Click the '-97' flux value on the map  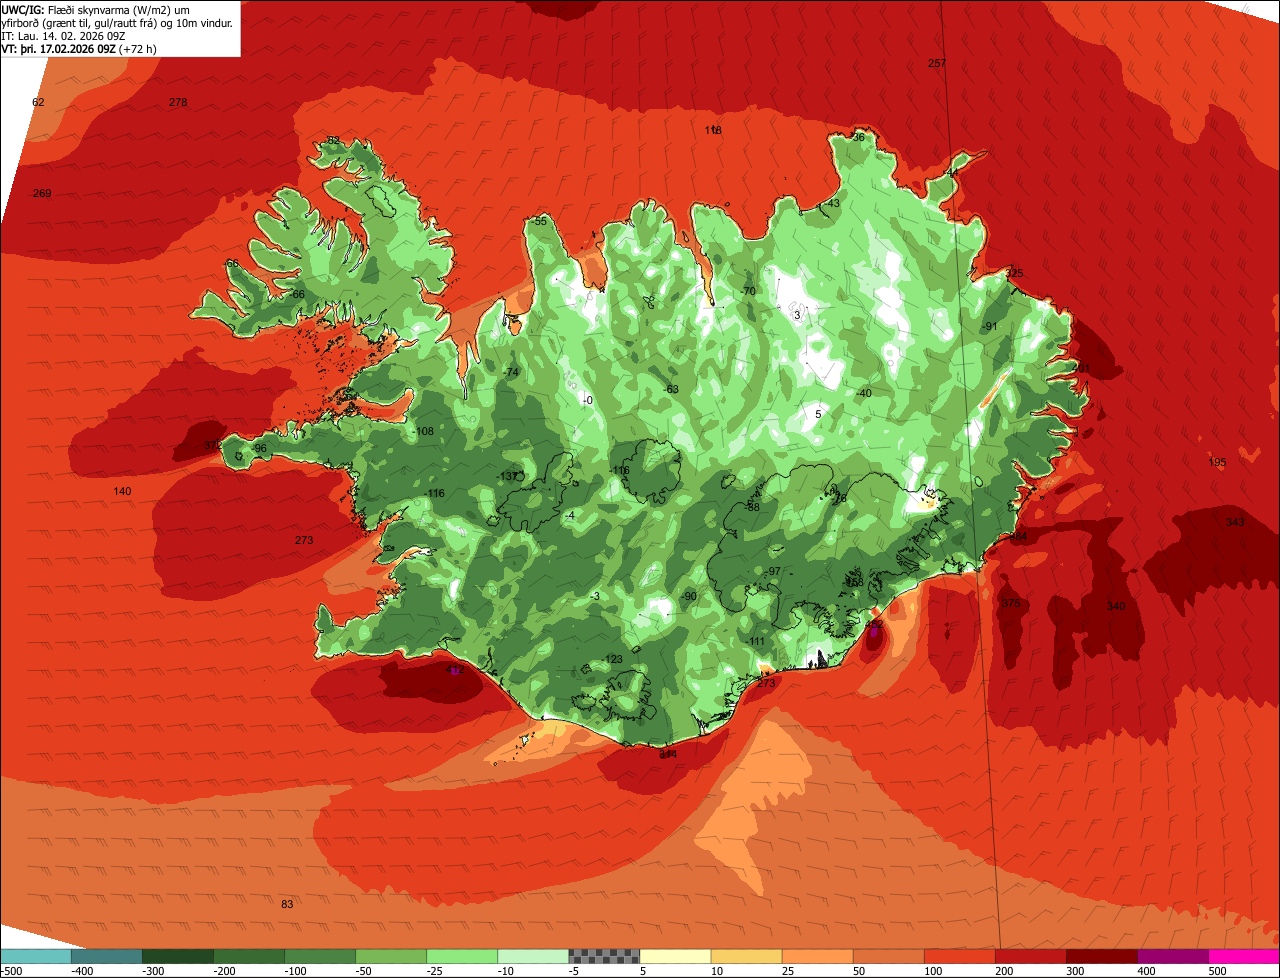pyautogui.click(x=772, y=571)
